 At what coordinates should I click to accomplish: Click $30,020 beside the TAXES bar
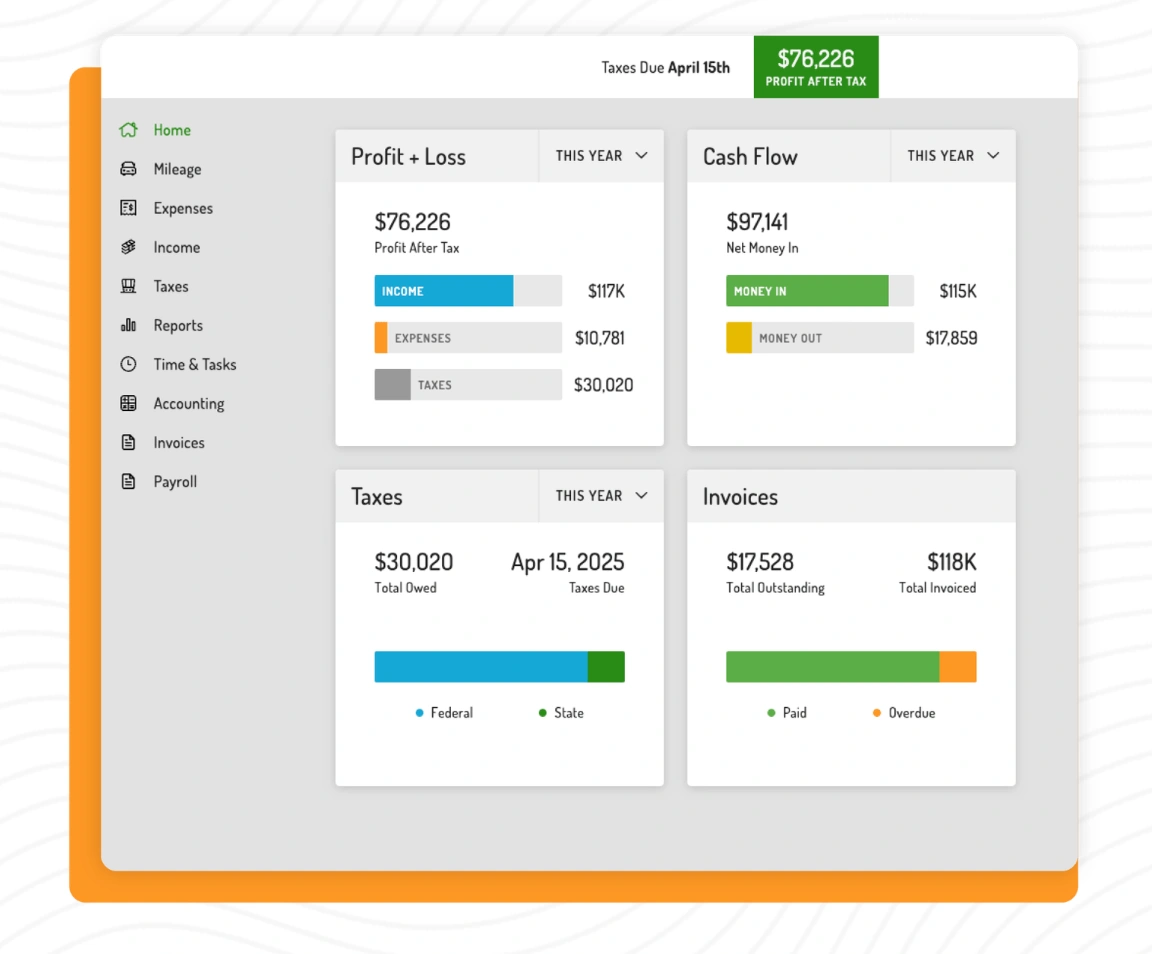pyautogui.click(x=603, y=385)
